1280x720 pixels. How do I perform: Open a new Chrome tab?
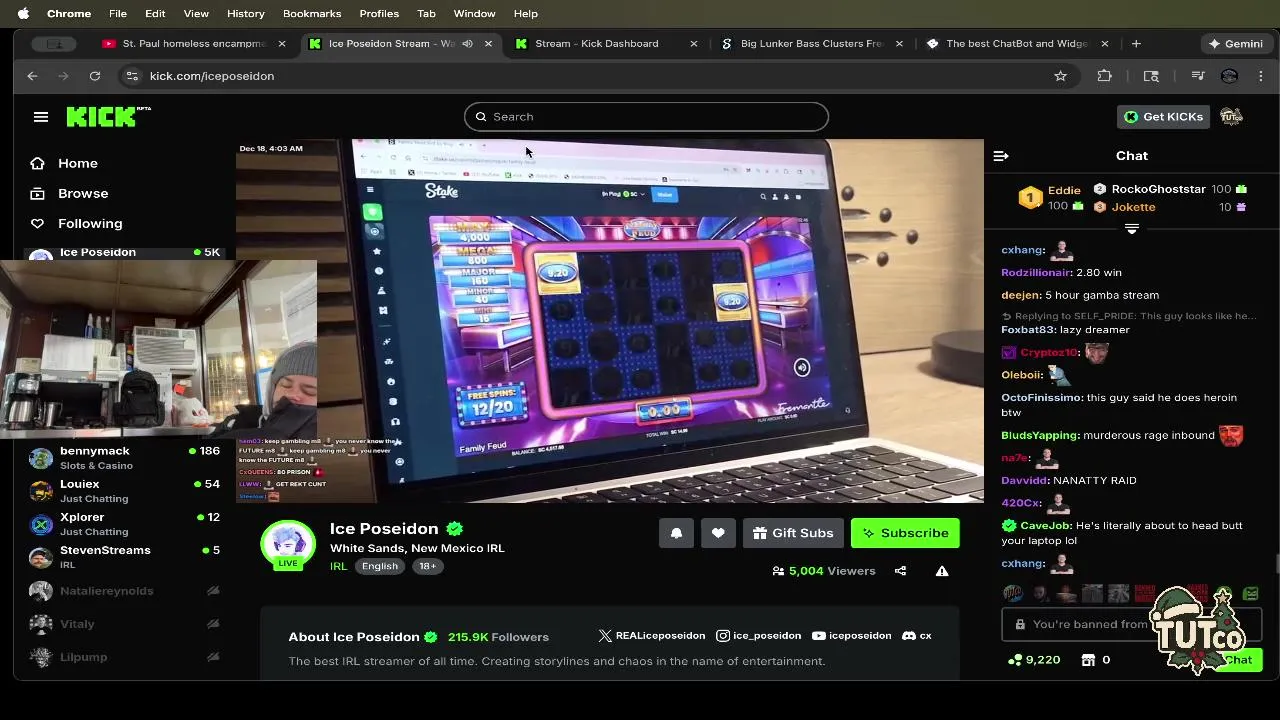point(1136,44)
